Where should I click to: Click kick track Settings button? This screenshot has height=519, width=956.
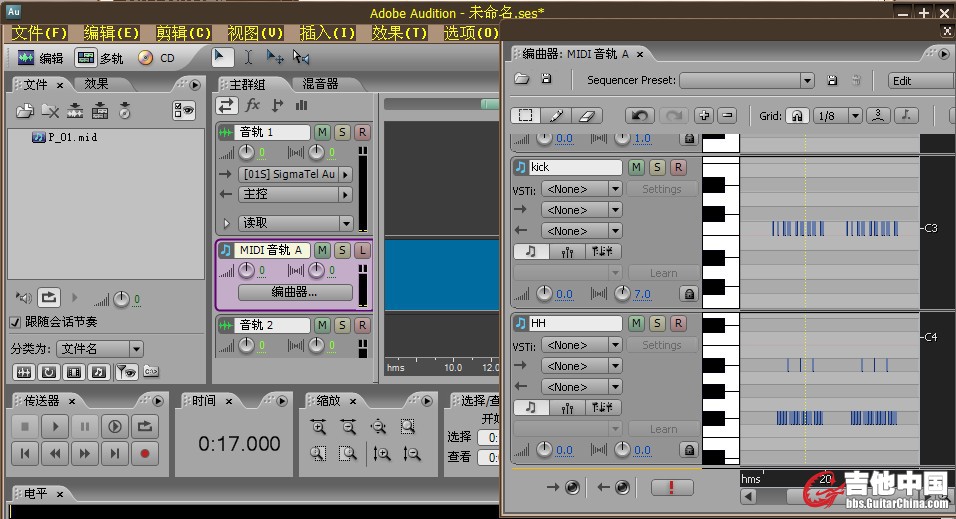click(662, 189)
